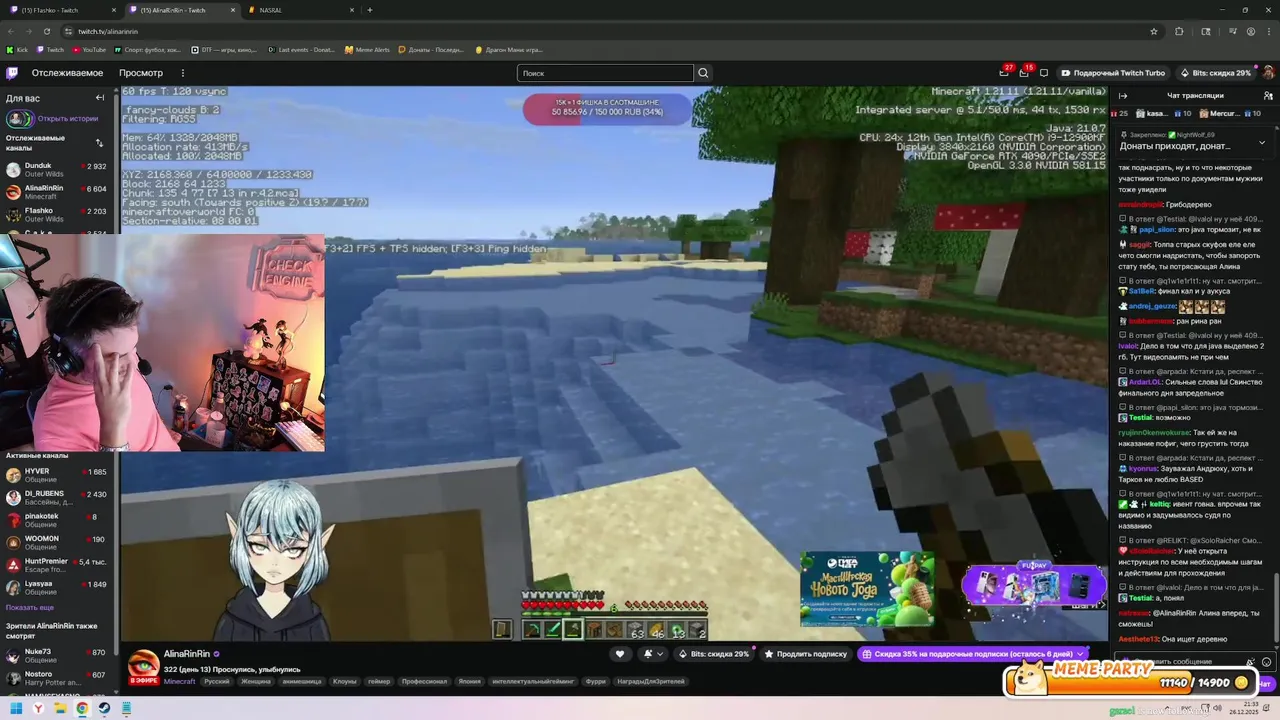
Task: Click the MEME PARTY 11140/14900 widget
Action: click(x=1128, y=679)
